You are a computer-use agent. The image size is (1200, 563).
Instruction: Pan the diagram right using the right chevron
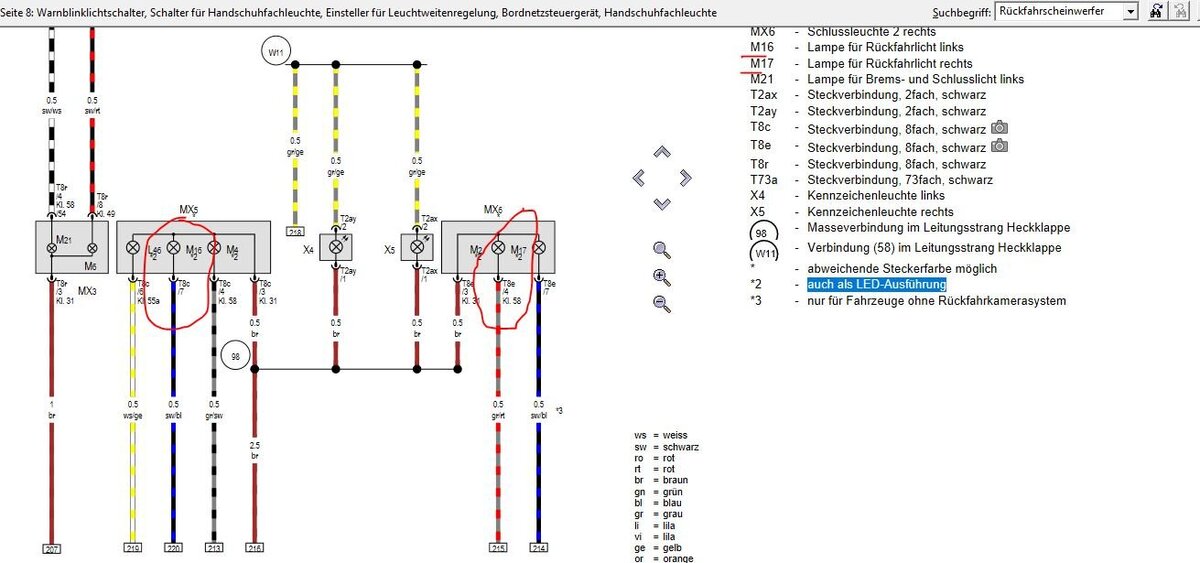[685, 178]
